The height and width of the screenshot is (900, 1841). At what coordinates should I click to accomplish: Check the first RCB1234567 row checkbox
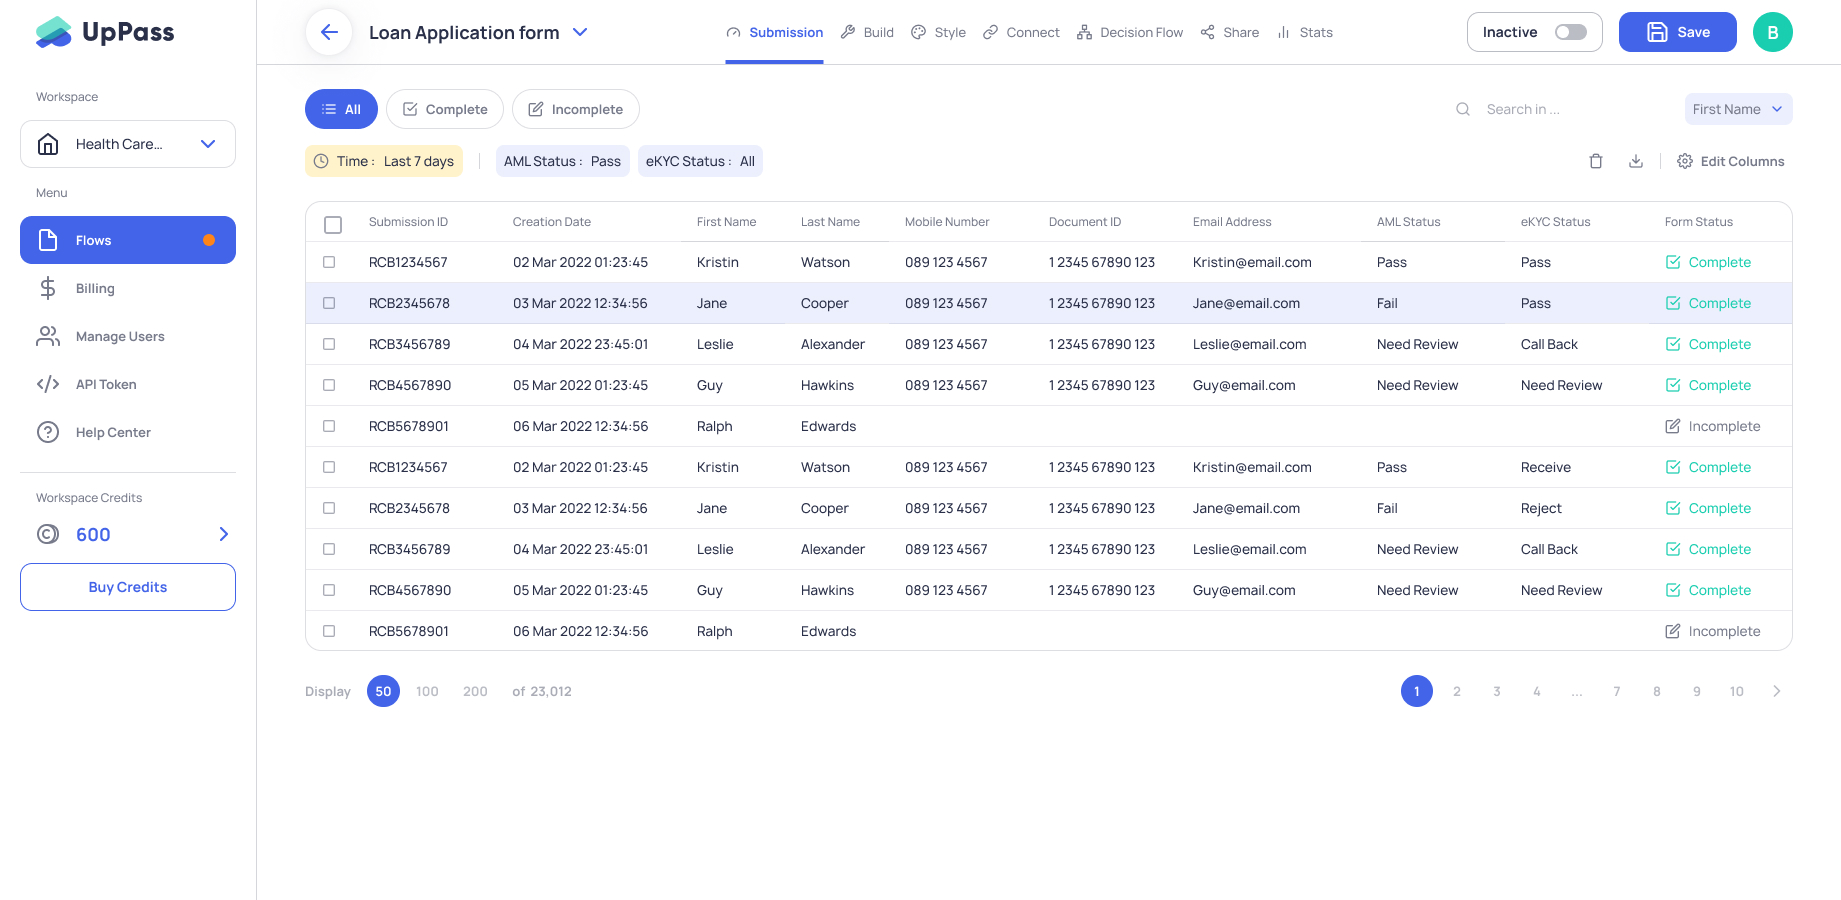(x=329, y=262)
